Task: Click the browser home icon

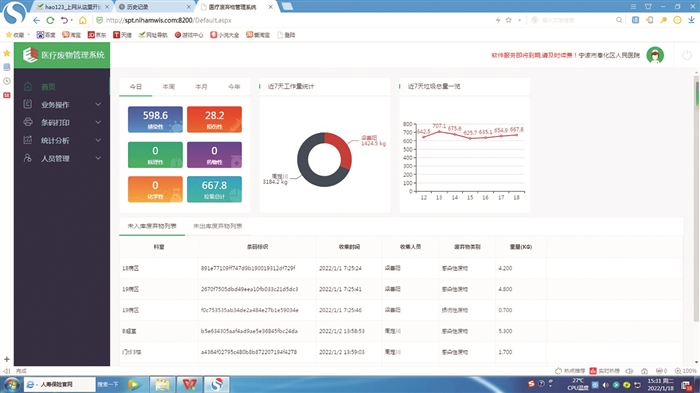Action: (x=83, y=20)
